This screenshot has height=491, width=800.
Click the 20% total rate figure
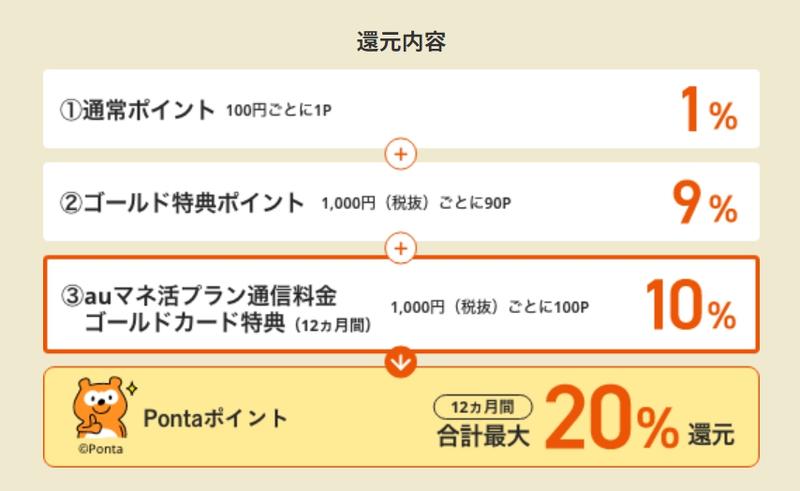[x=612, y=419]
